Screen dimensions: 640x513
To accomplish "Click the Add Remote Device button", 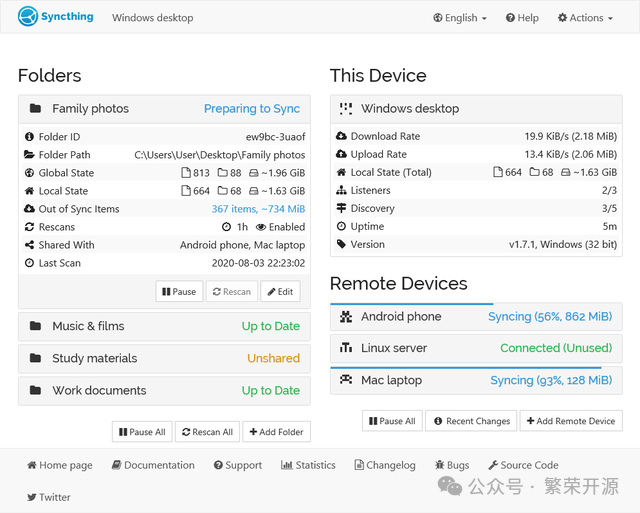I will tap(570, 421).
